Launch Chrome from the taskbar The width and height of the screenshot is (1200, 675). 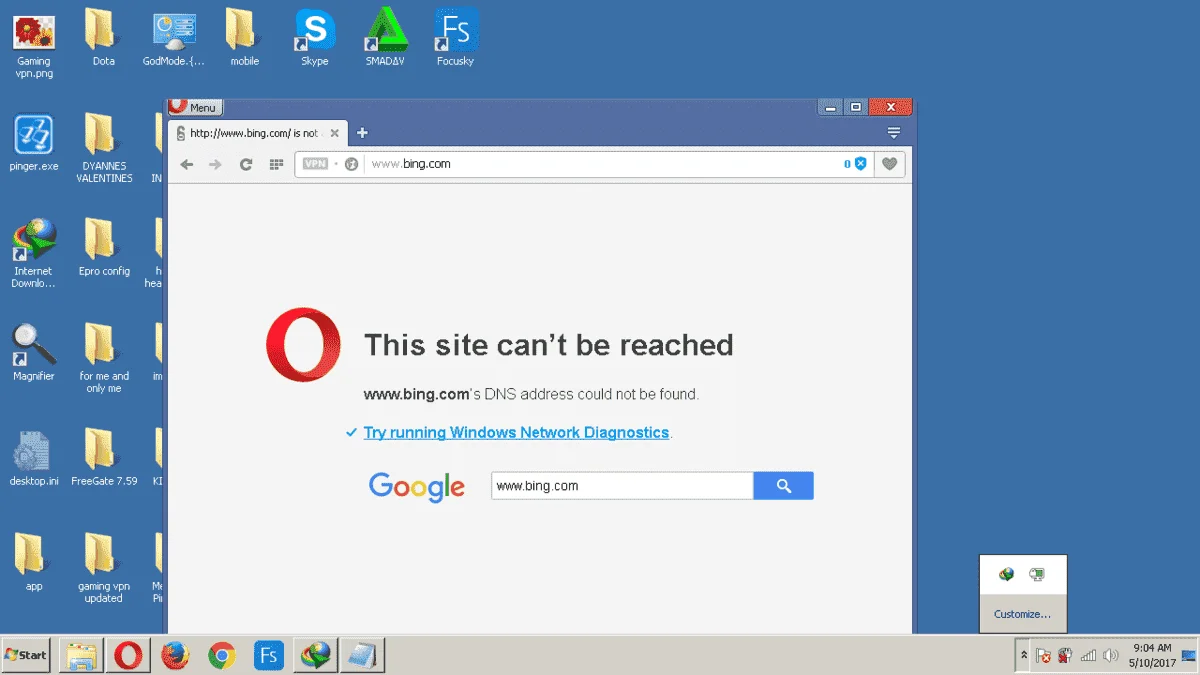222,655
